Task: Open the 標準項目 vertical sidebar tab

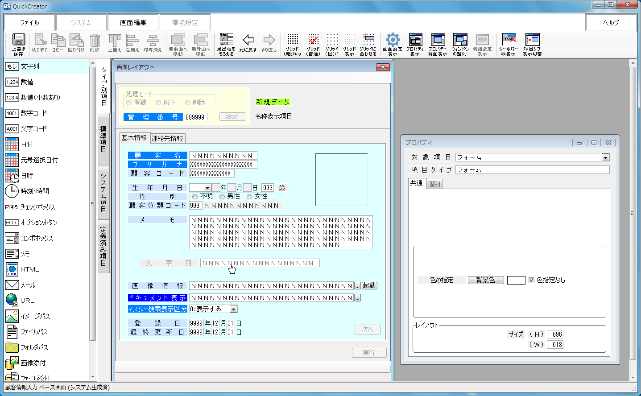Action: (103, 139)
